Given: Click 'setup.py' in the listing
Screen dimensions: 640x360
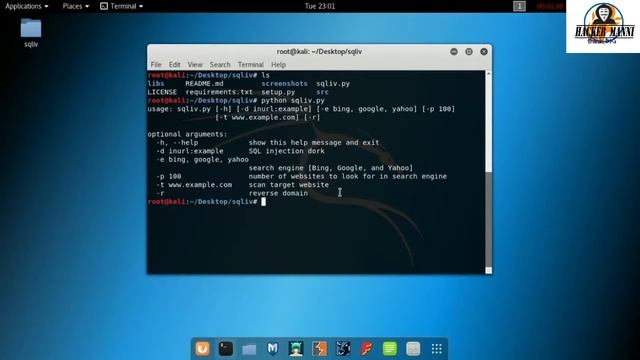Looking at the screenshot, I should (278, 92).
